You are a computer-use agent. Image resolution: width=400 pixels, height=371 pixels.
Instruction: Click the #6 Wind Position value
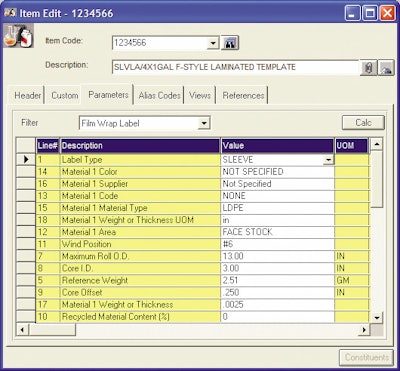[277, 244]
